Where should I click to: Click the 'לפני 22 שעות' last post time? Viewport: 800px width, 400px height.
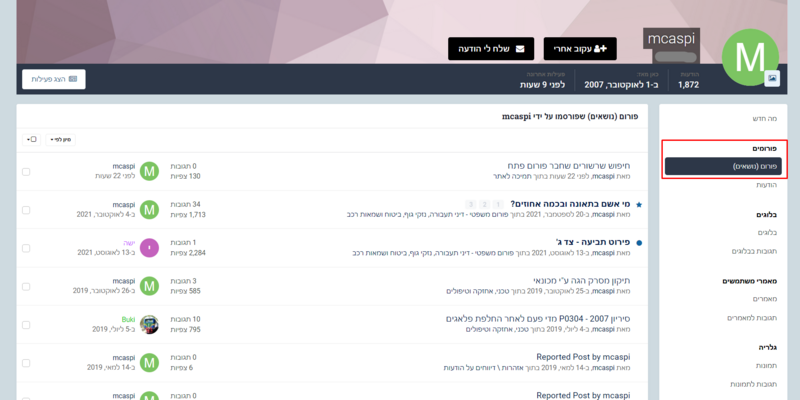click(115, 176)
